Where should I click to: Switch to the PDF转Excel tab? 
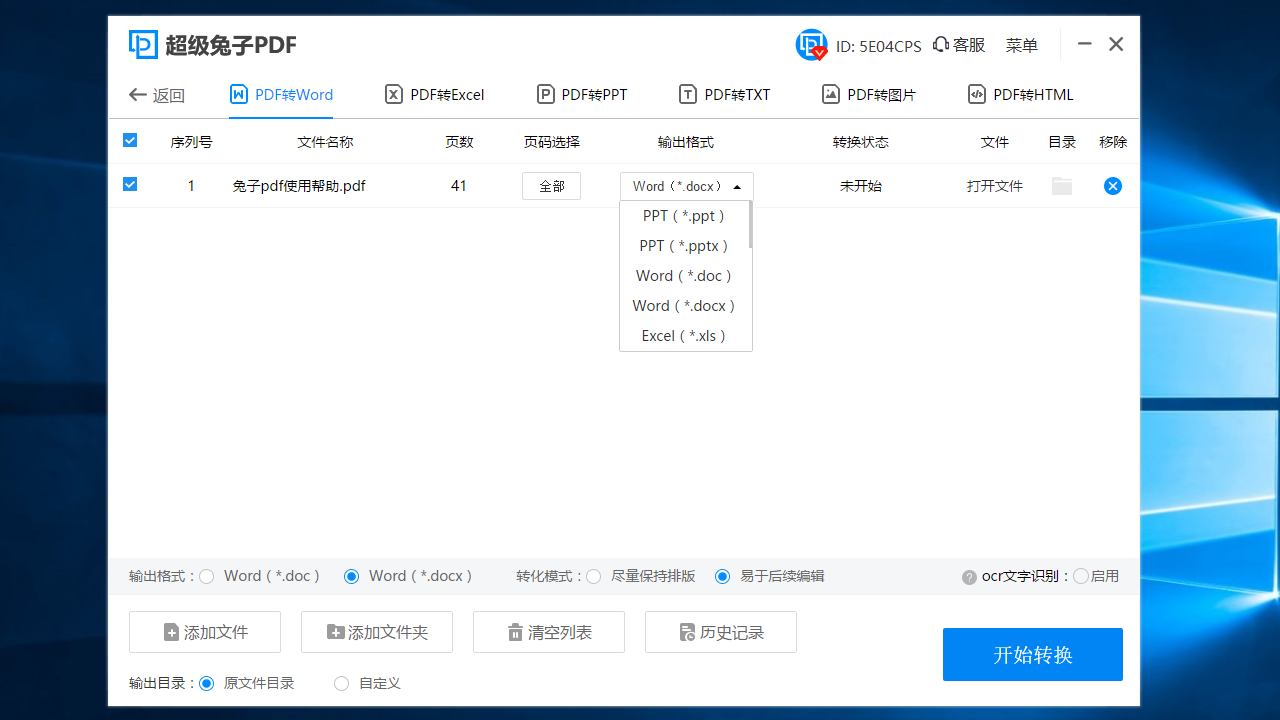[434, 94]
